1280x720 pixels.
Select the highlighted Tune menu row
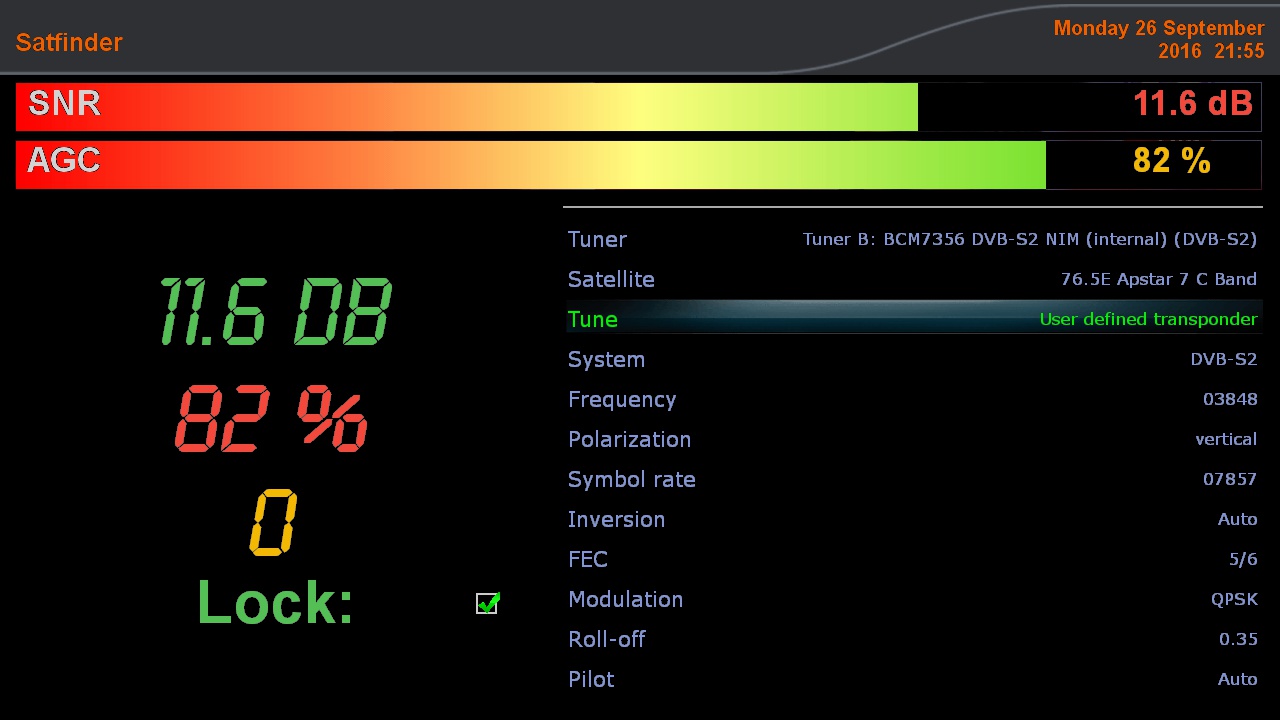point(911,319)
